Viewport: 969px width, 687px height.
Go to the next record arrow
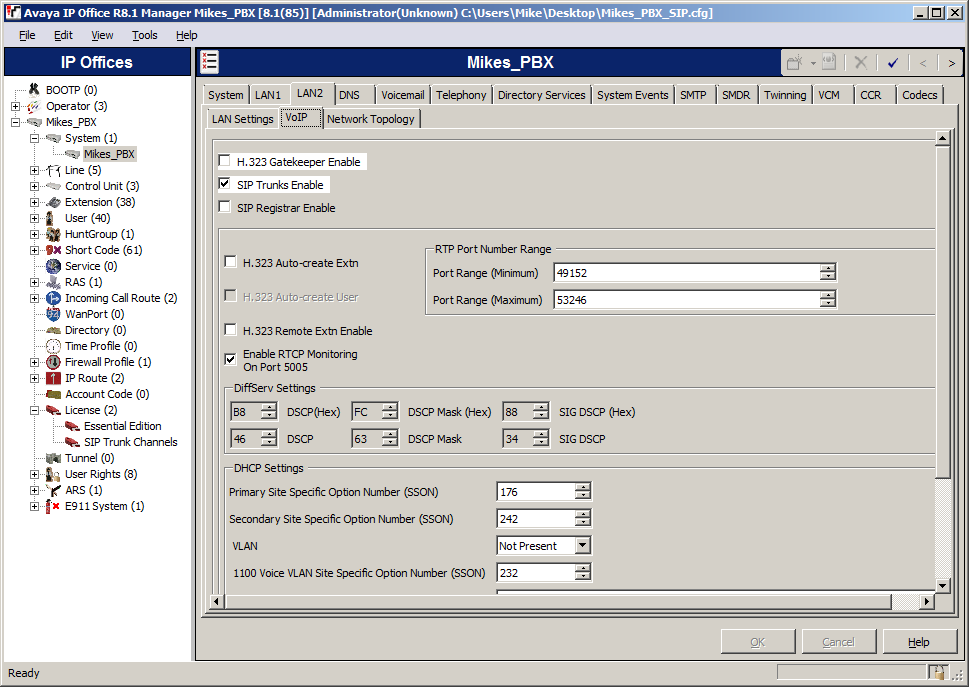point(951,62)
